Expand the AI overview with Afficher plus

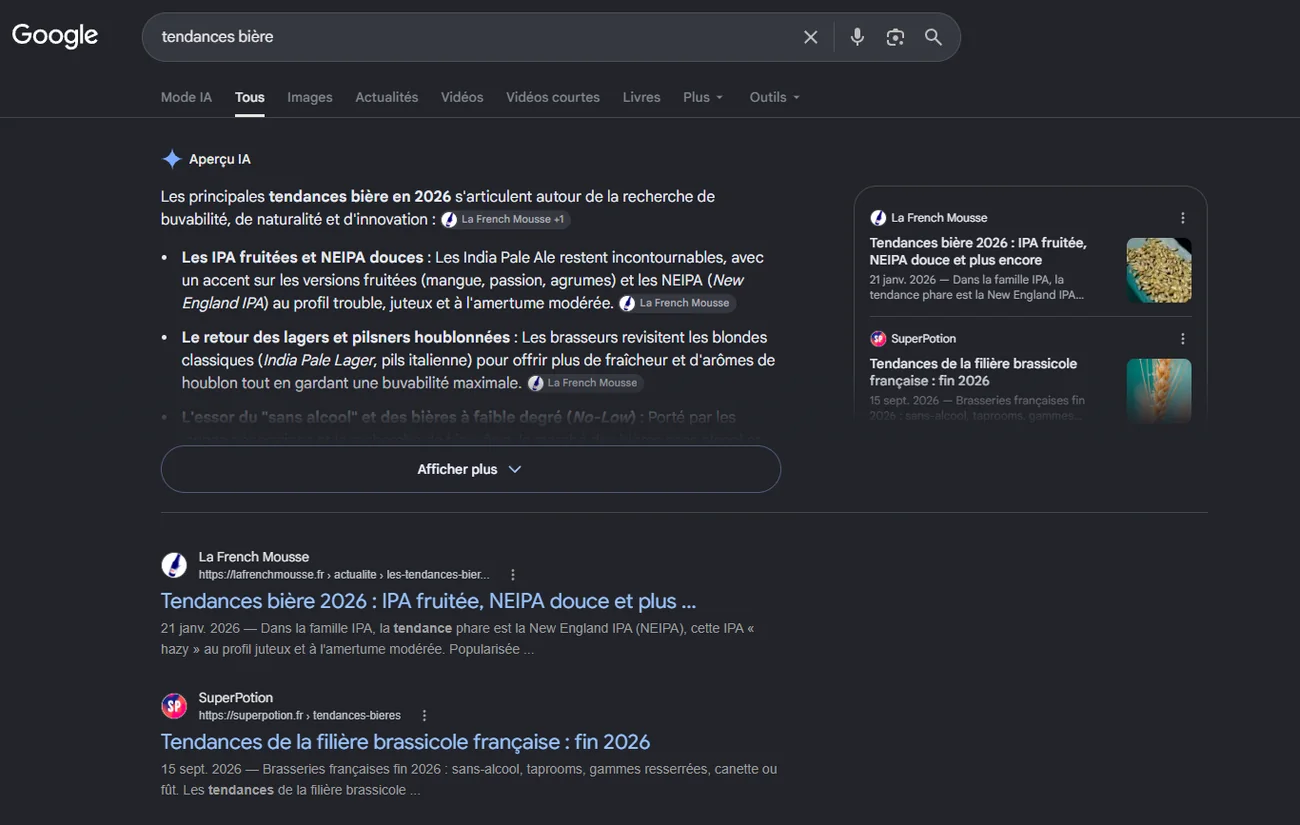(x=470, y=469)
